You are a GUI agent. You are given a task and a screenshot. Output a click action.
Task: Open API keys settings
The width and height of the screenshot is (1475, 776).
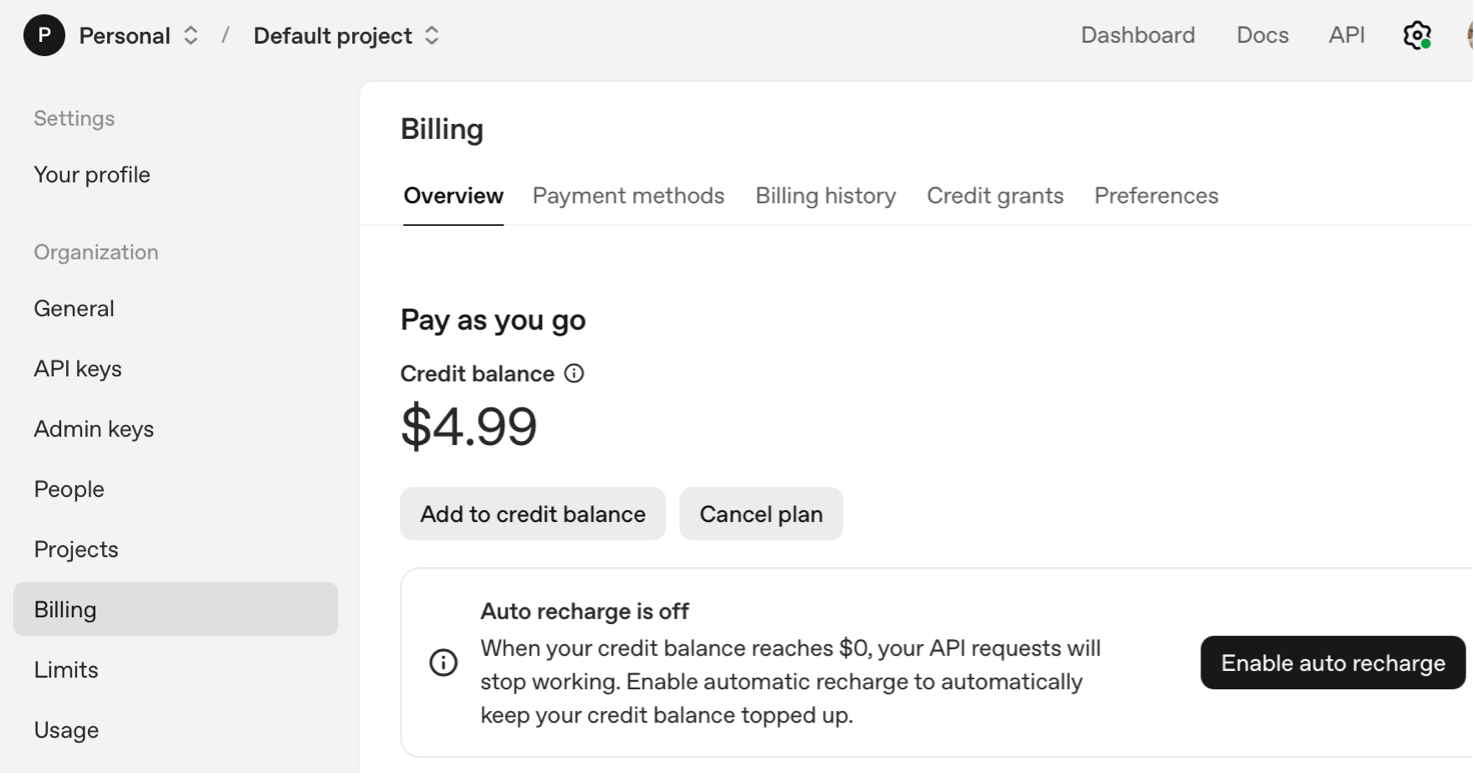pos(78,369)
